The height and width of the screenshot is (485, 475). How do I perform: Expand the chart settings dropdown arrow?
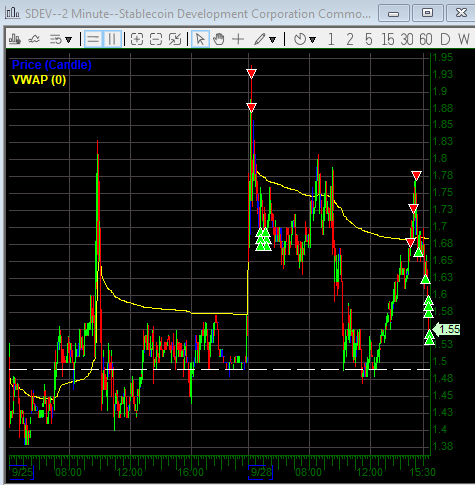(x=69, y=40)
